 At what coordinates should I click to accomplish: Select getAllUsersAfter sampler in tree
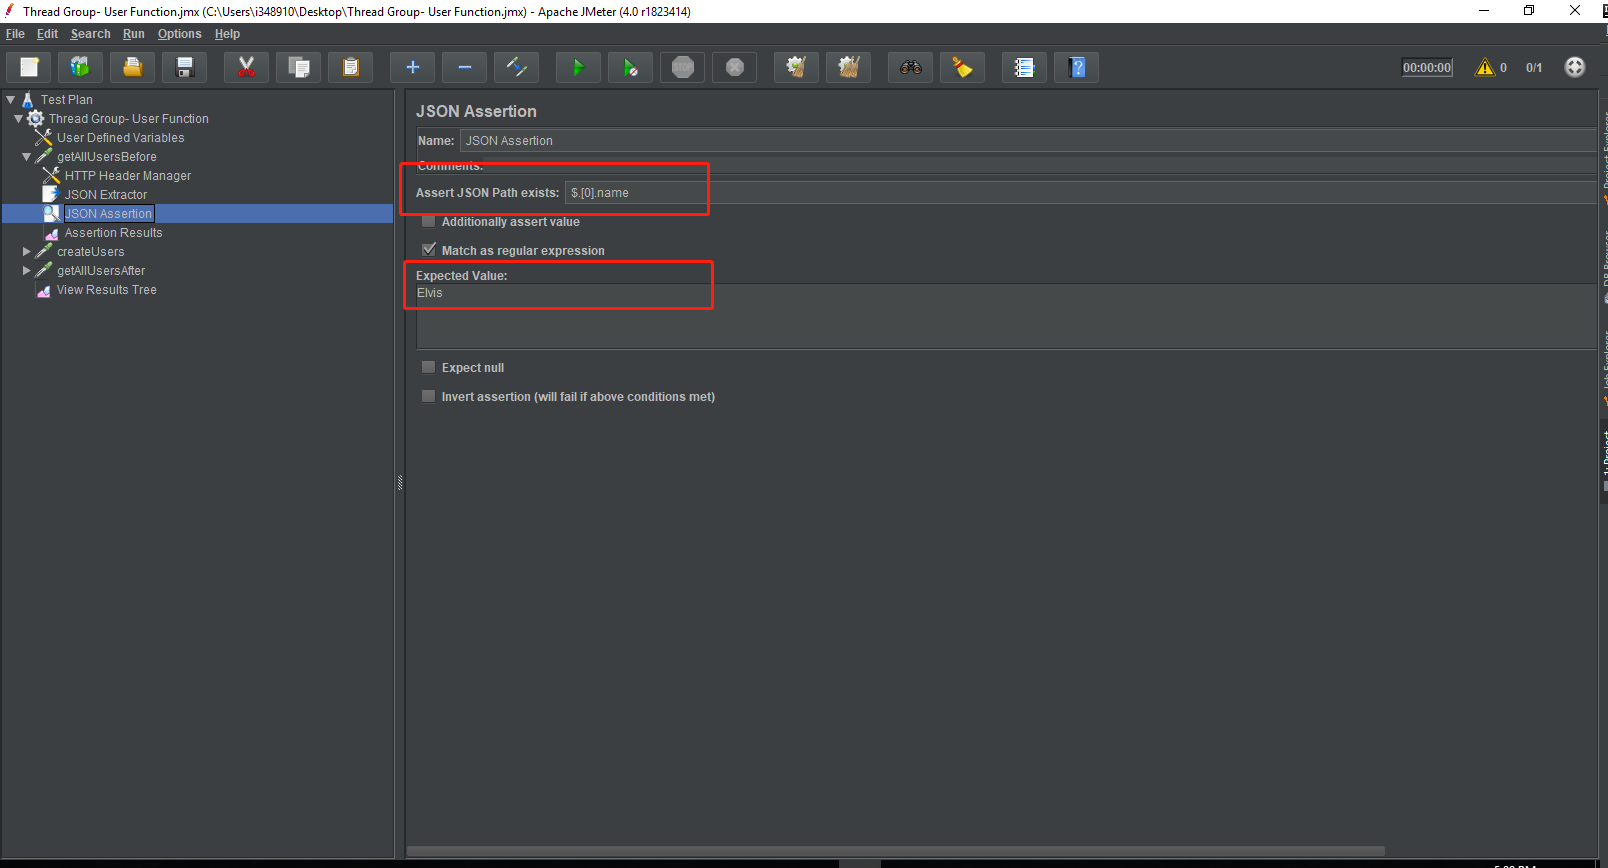[101, 271]
